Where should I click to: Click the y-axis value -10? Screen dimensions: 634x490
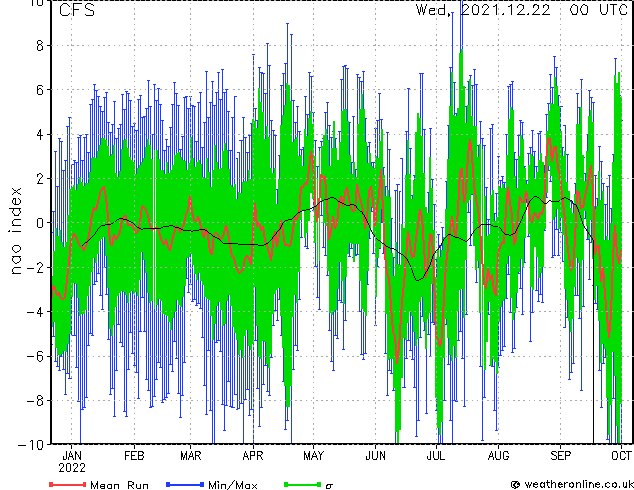(x=31, y=445)
